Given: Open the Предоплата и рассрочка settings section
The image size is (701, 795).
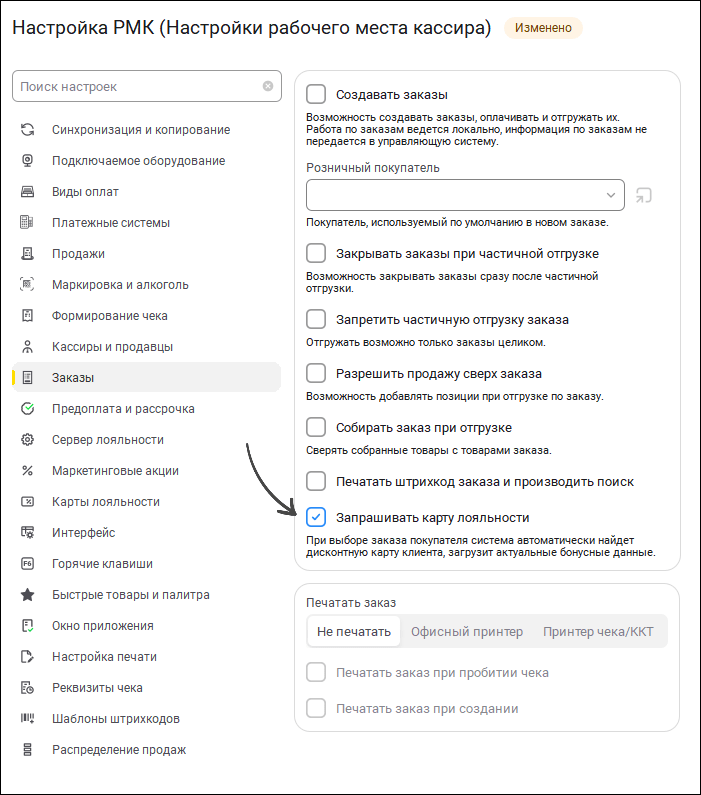Looking at the screenshot, I should (123, 409).
